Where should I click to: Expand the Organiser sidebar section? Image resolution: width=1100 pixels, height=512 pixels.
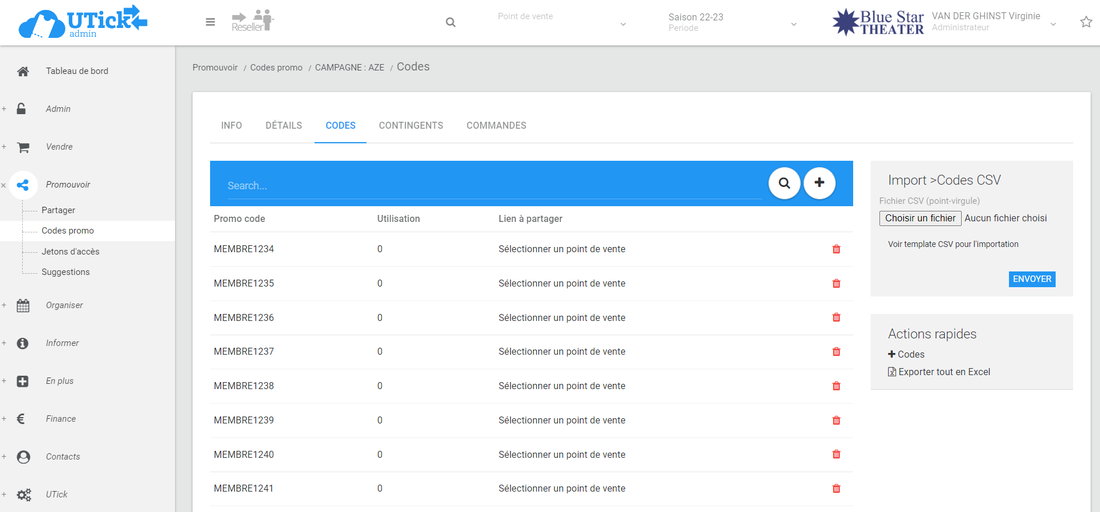pyautogui.click(x=64, y=305)
